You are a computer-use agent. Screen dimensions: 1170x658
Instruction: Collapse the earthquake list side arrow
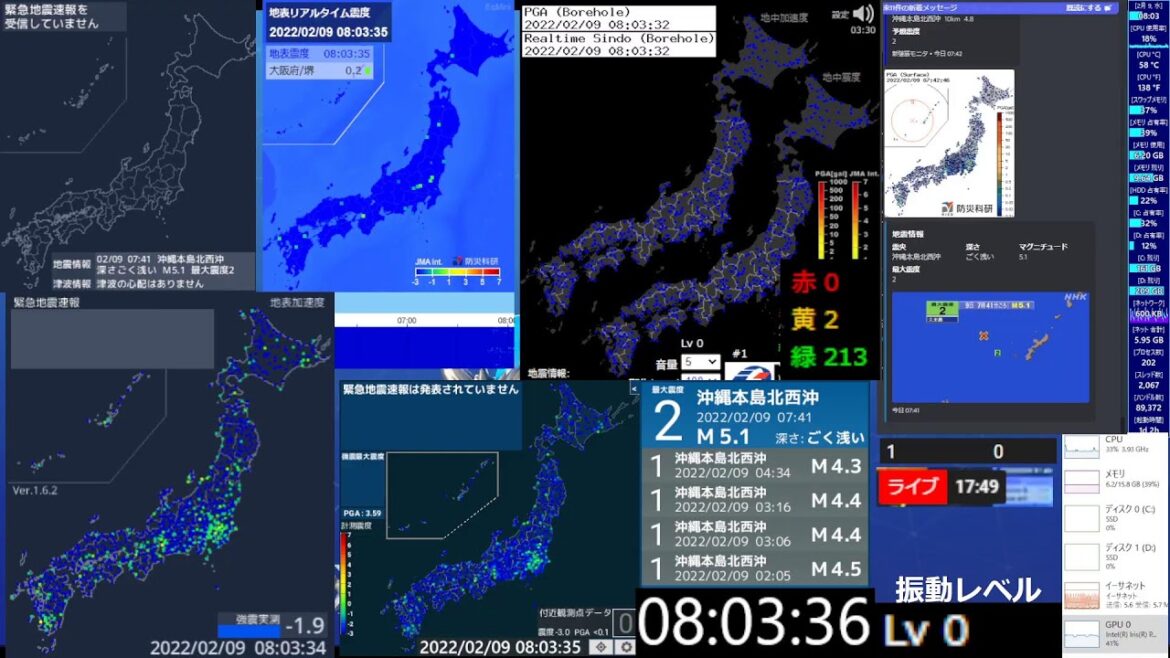click(x=634, y=387)
